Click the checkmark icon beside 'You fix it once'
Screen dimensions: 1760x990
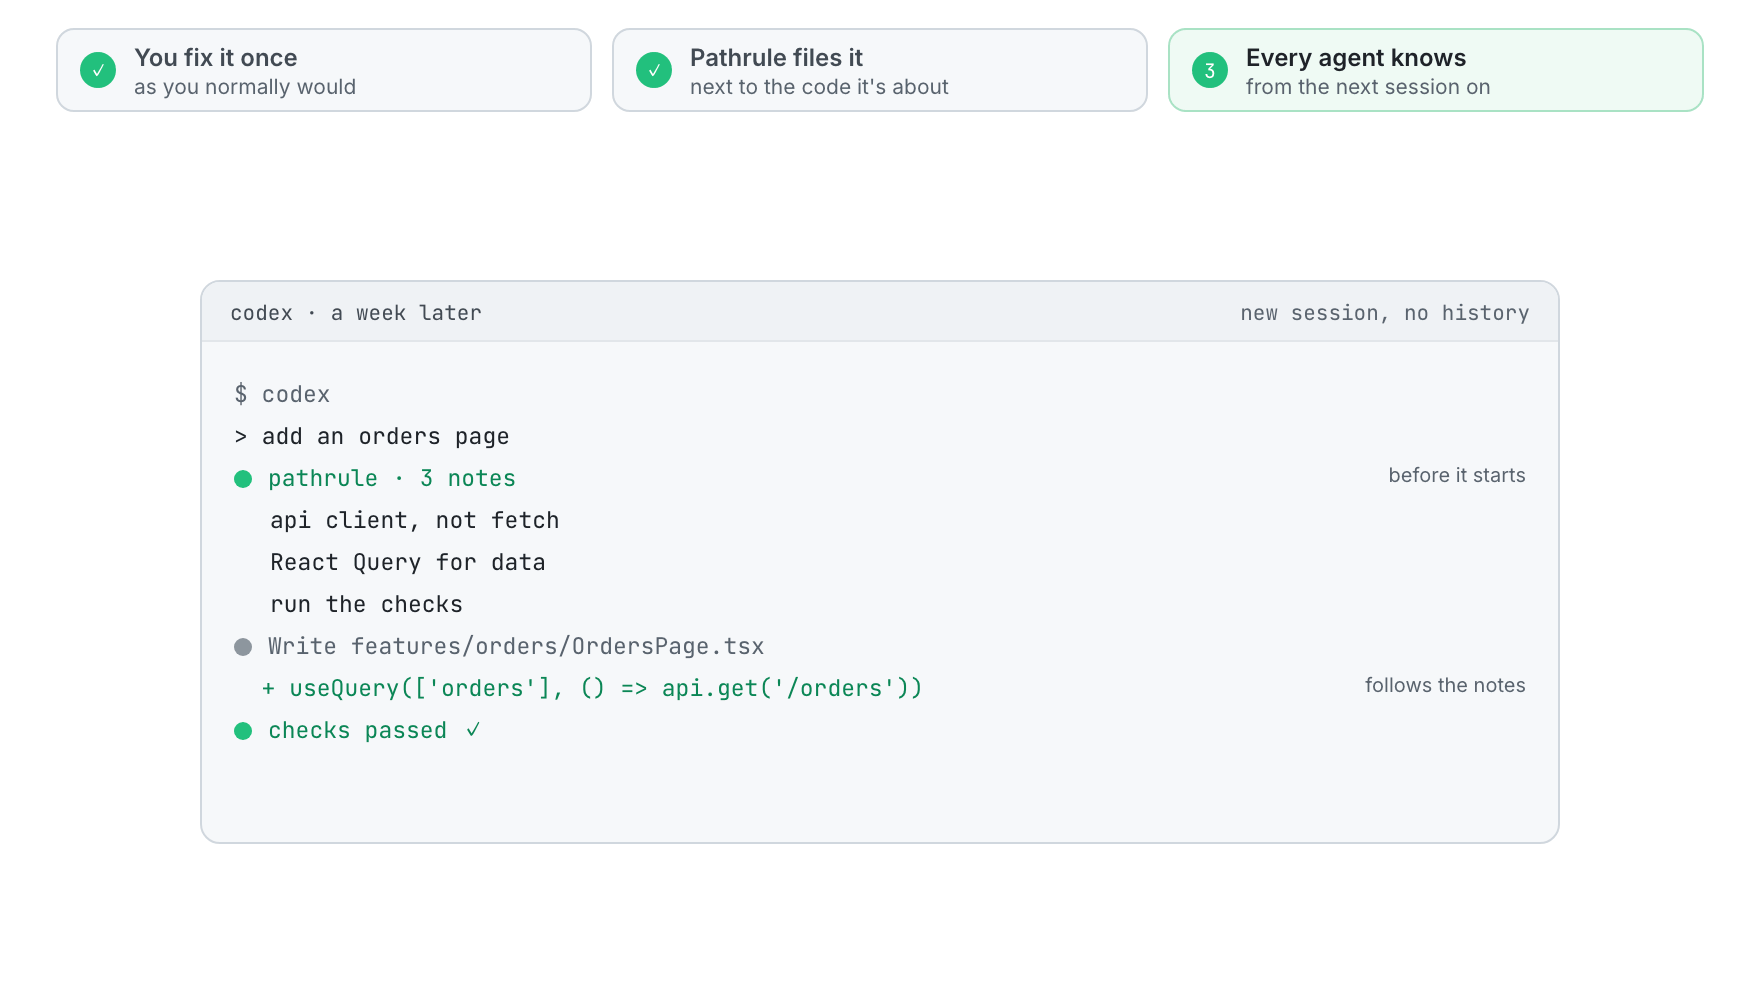98,70
